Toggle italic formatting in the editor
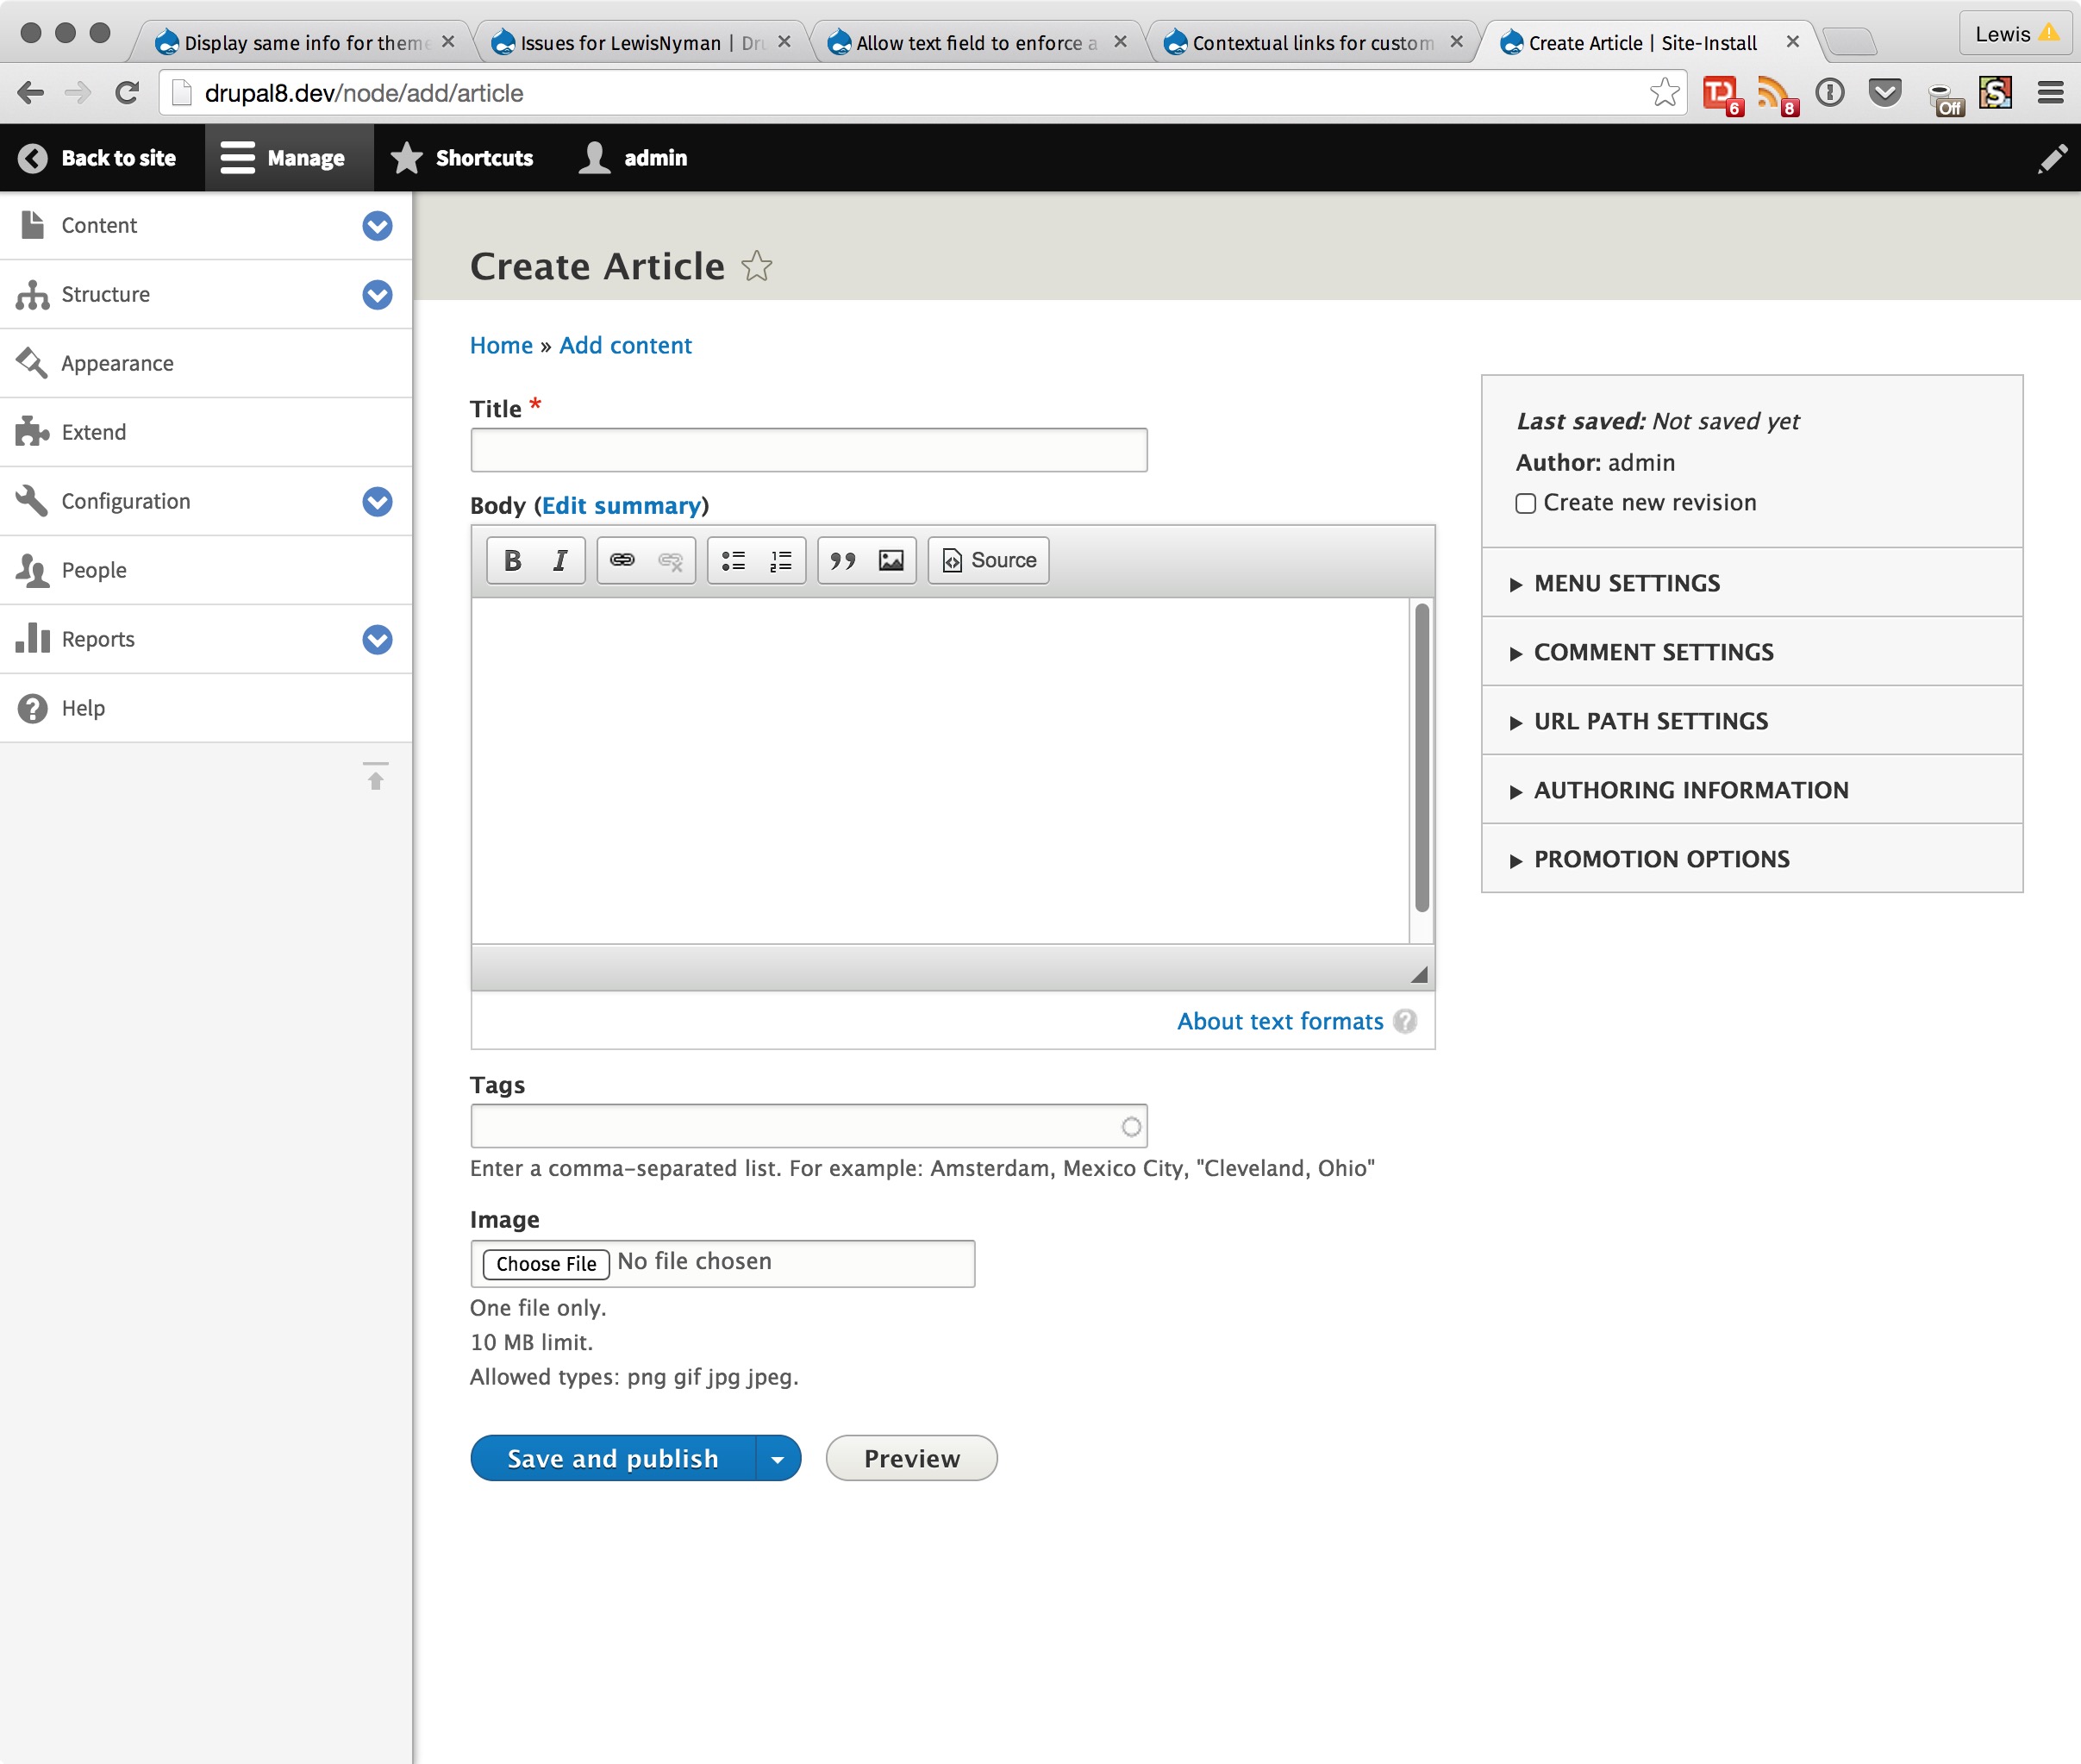 [x=560, y=560]
